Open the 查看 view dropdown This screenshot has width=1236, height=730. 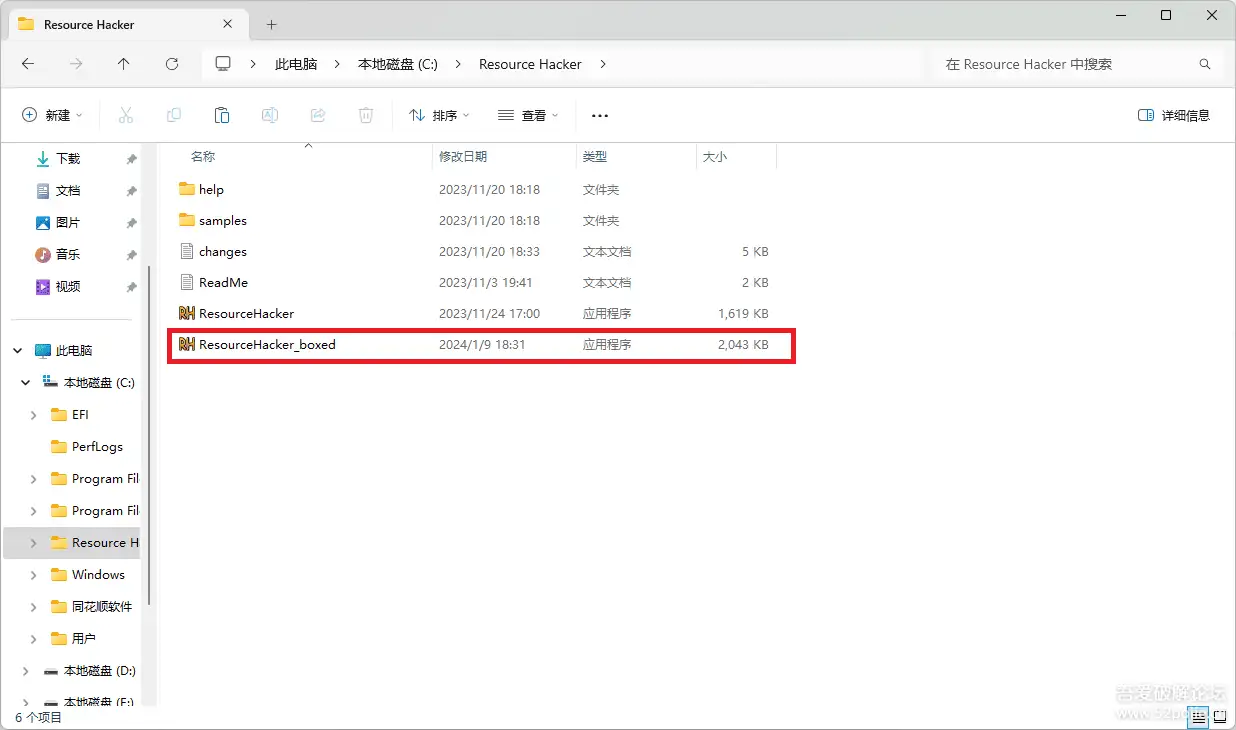pos(528,115)
